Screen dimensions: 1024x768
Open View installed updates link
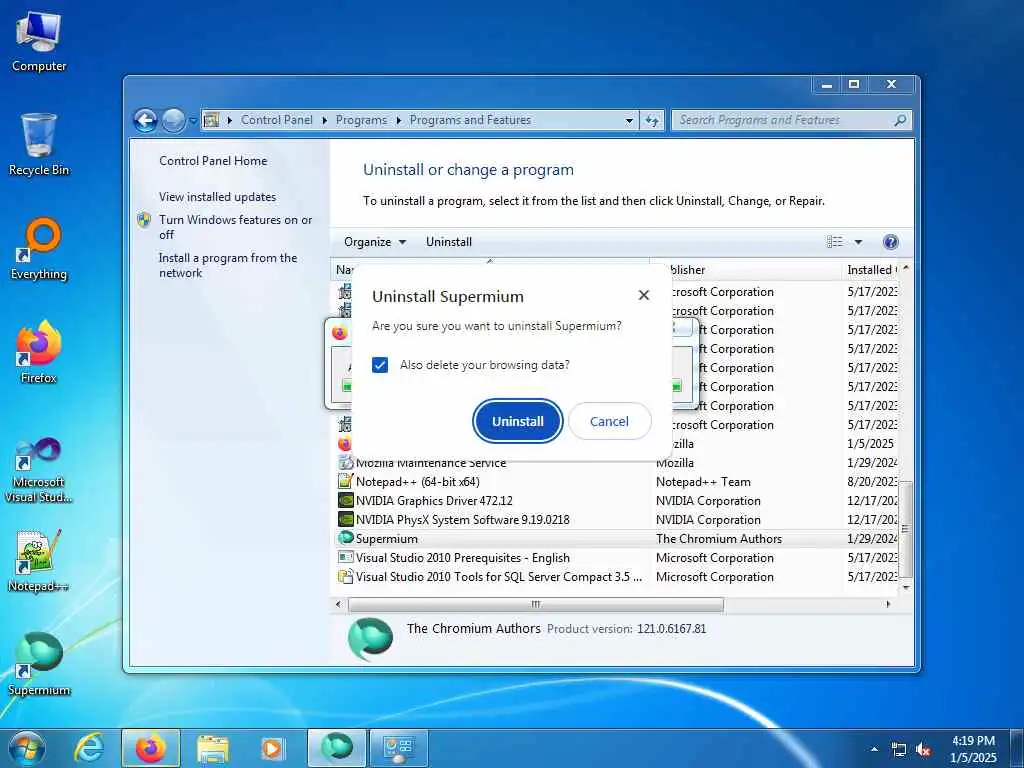click(217, 197)
